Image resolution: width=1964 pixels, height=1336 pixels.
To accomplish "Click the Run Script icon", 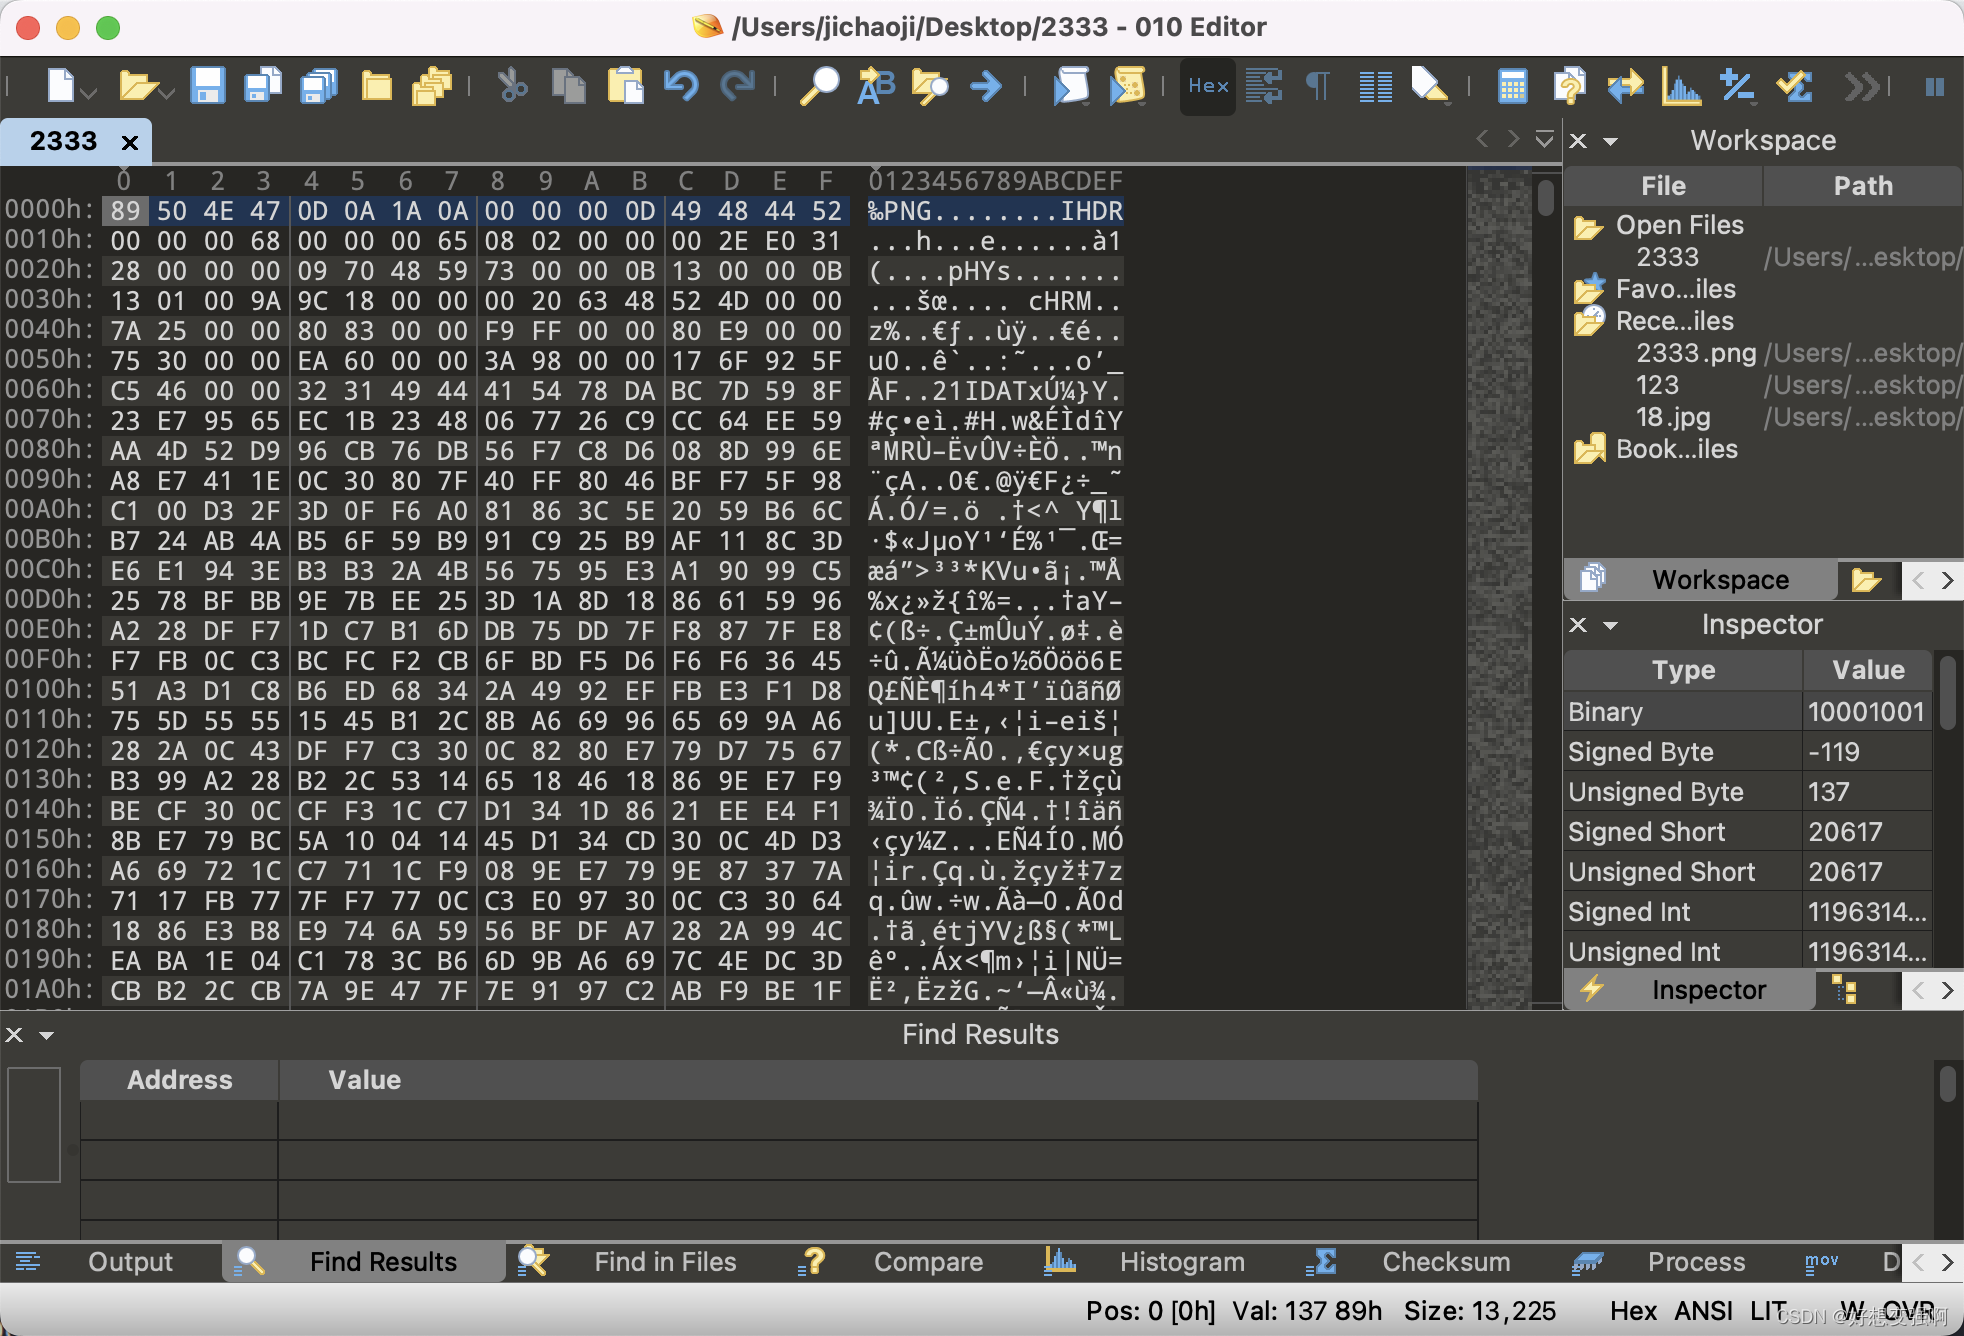I will pos(1070,86).
